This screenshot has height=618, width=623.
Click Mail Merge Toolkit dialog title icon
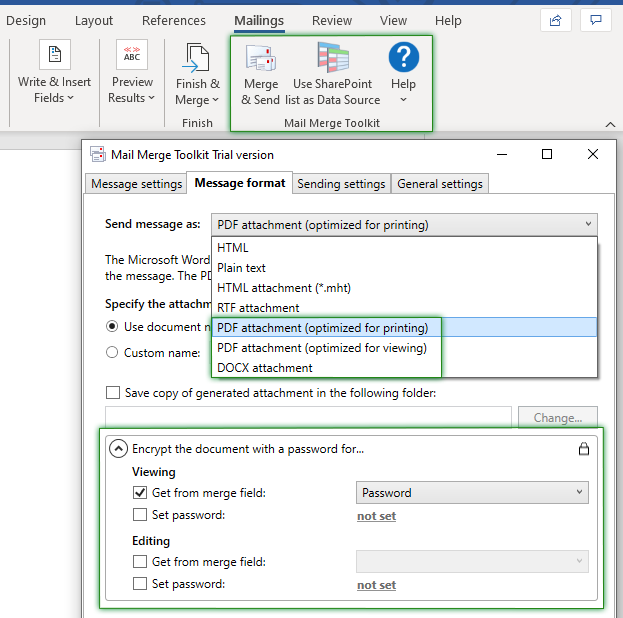click(x=98, y=154)
